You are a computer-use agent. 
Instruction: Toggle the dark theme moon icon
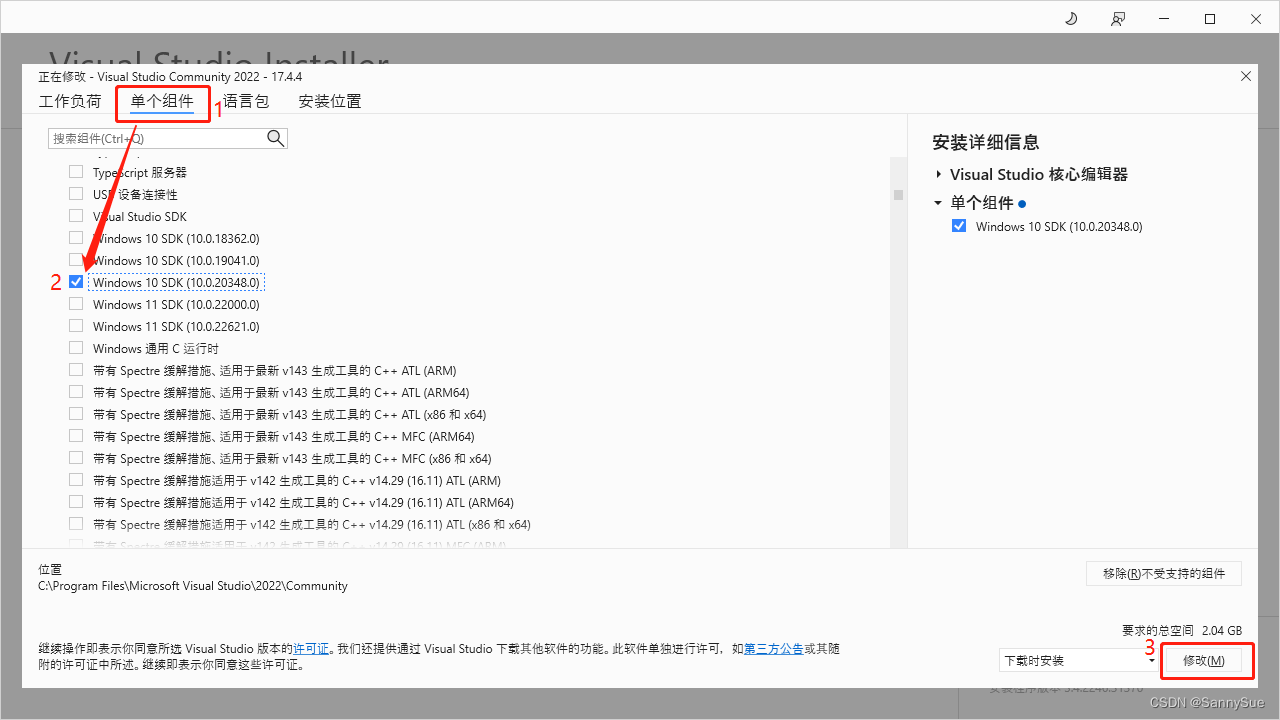pyautogui.click(x=1071, y=18)
